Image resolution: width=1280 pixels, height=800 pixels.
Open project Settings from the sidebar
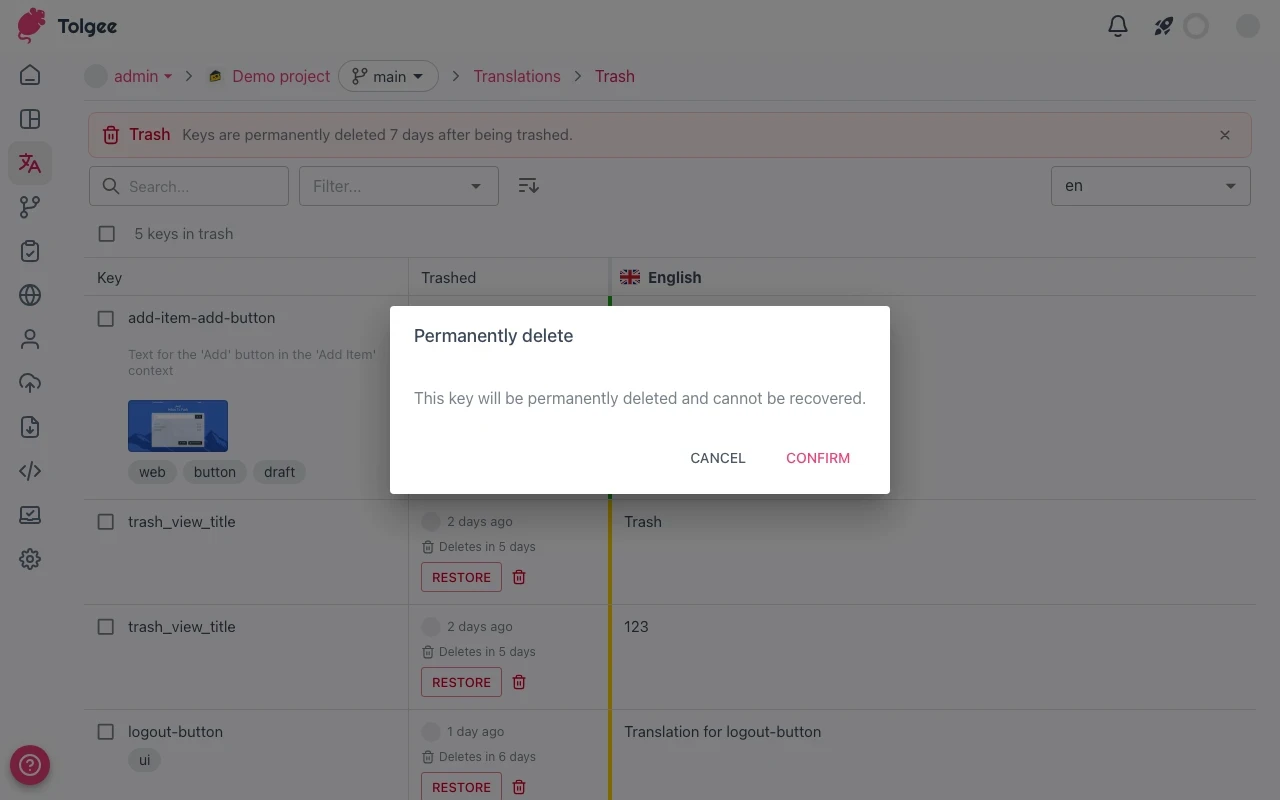point(30,559)
